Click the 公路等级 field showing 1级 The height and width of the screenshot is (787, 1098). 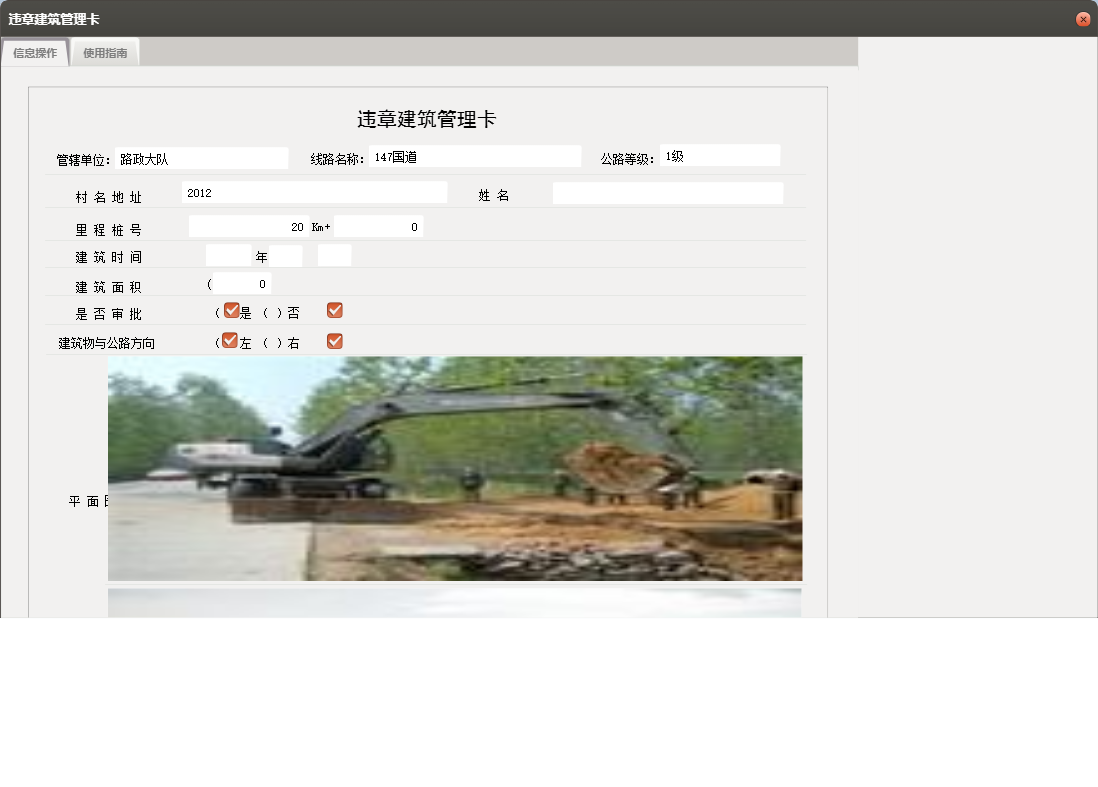click(719, 154)
